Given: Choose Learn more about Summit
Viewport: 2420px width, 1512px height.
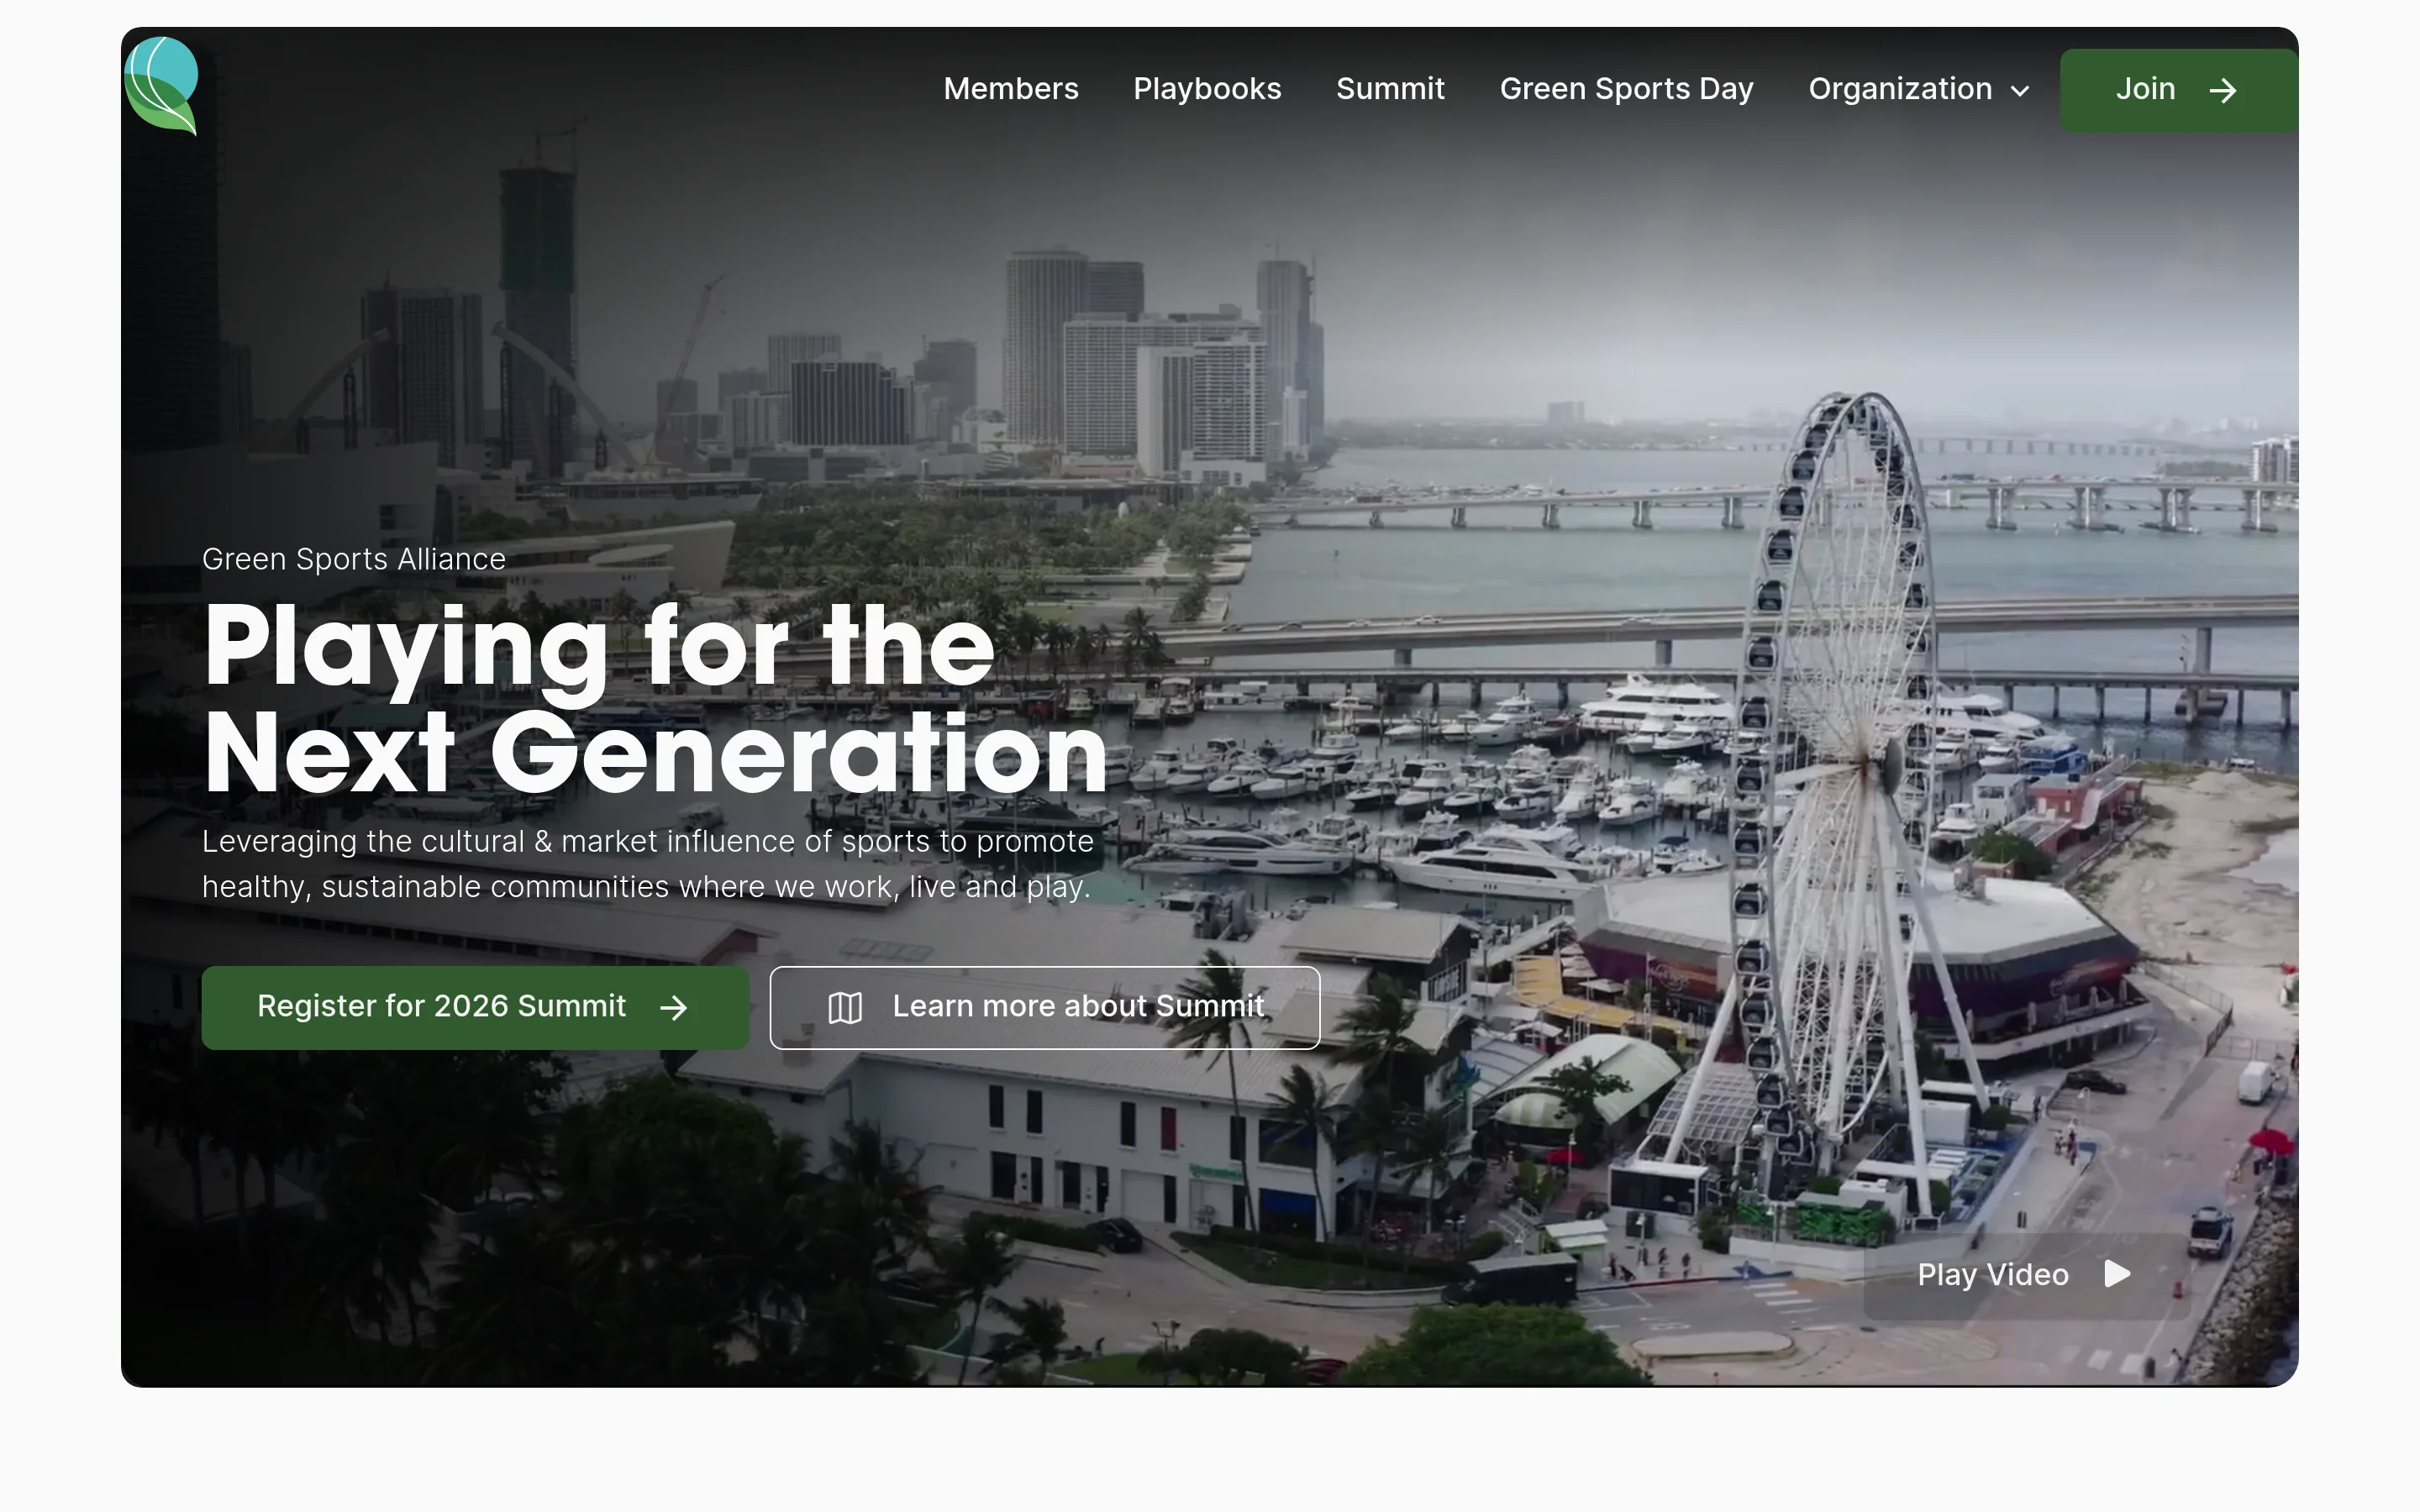Looking at the screenshot, I should tap(1078, 1006).
